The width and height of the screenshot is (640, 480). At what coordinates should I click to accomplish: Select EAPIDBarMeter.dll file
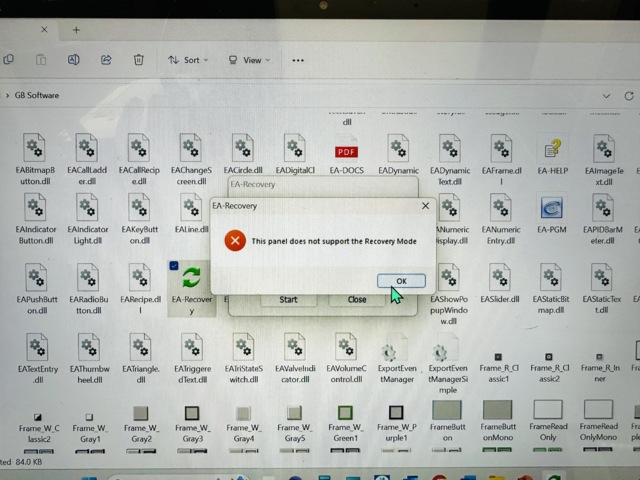[603, 219]
